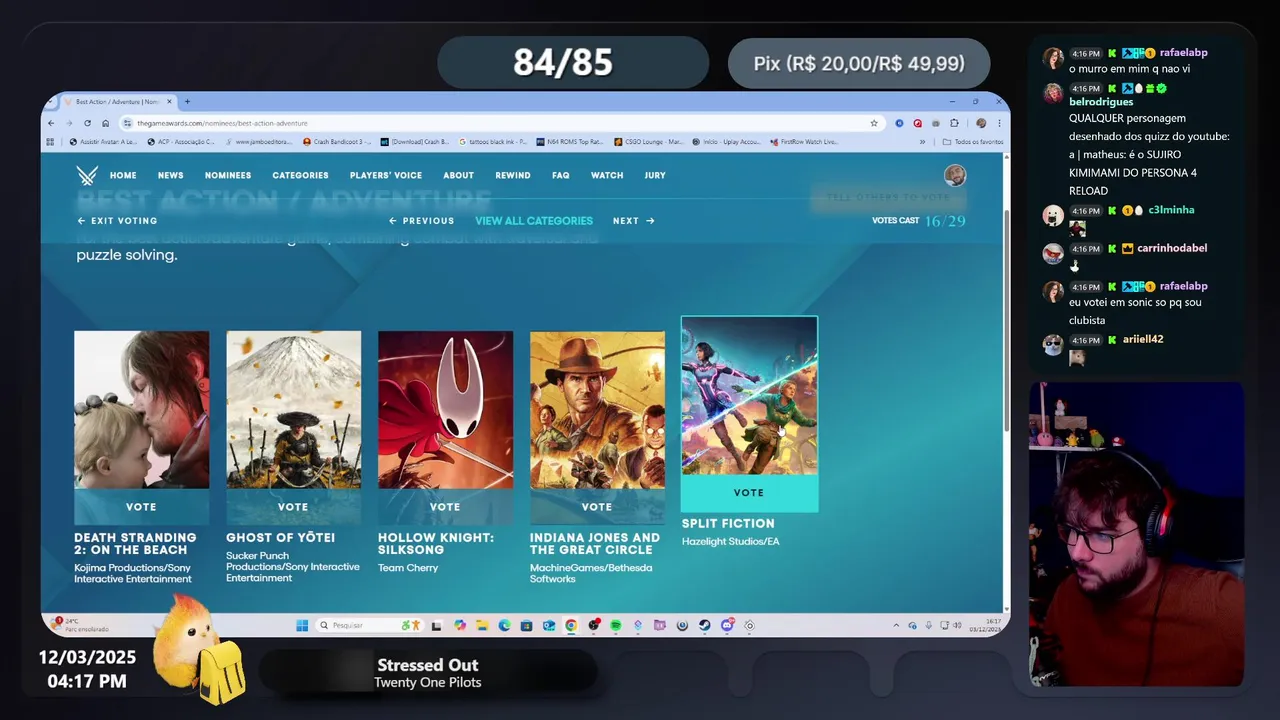Open the REWIND menu item

click(513, 175)
